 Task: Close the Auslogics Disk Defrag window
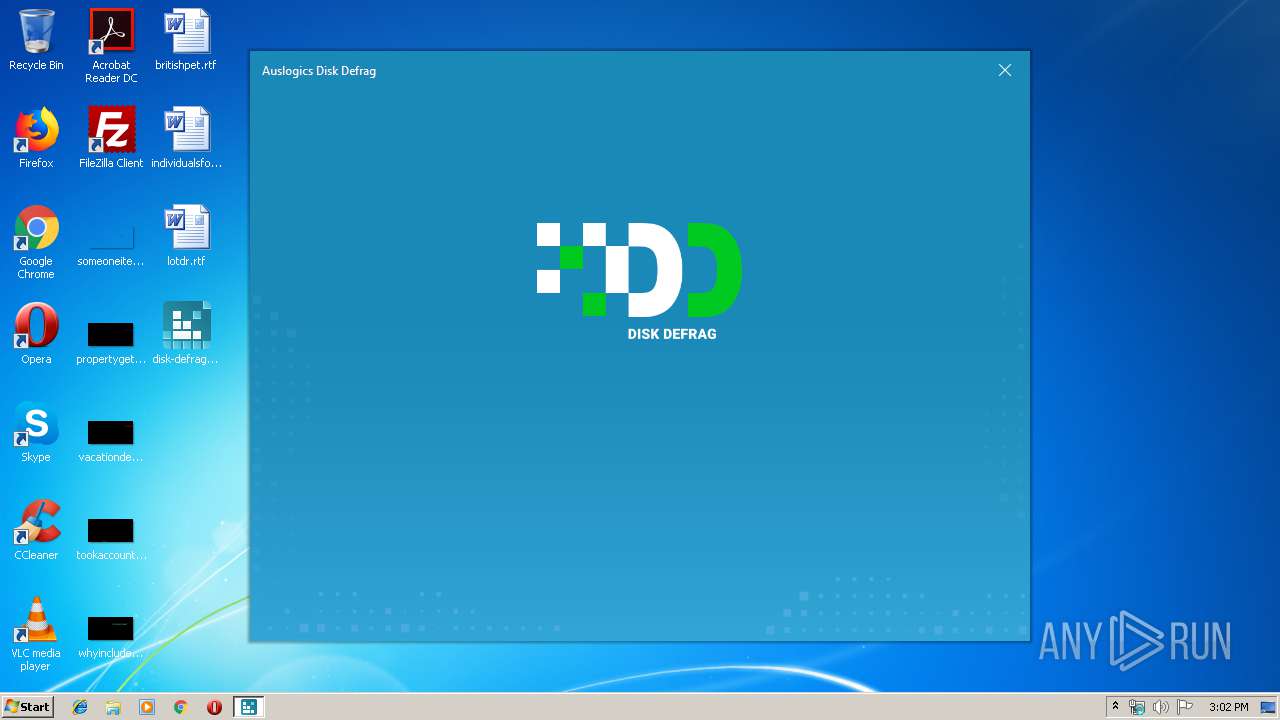pos(1005,70)
